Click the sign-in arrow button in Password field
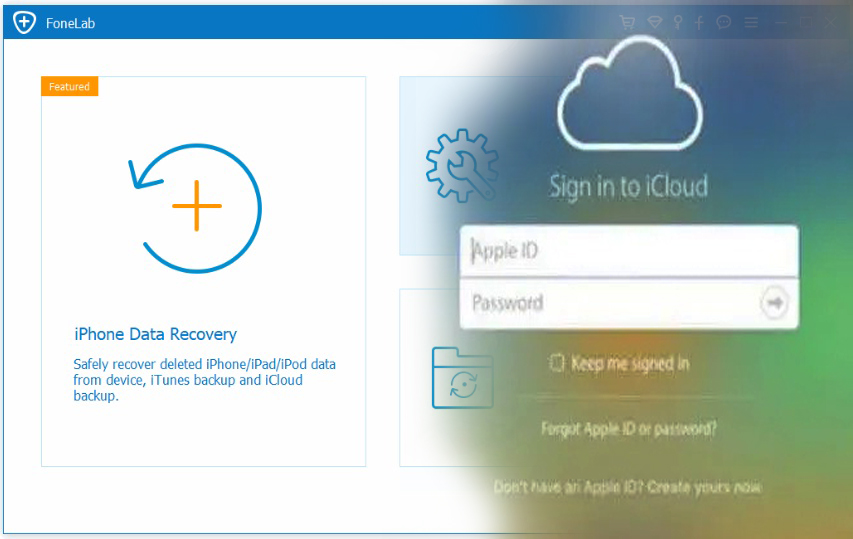853x539 pixels. tap(774, 302)
